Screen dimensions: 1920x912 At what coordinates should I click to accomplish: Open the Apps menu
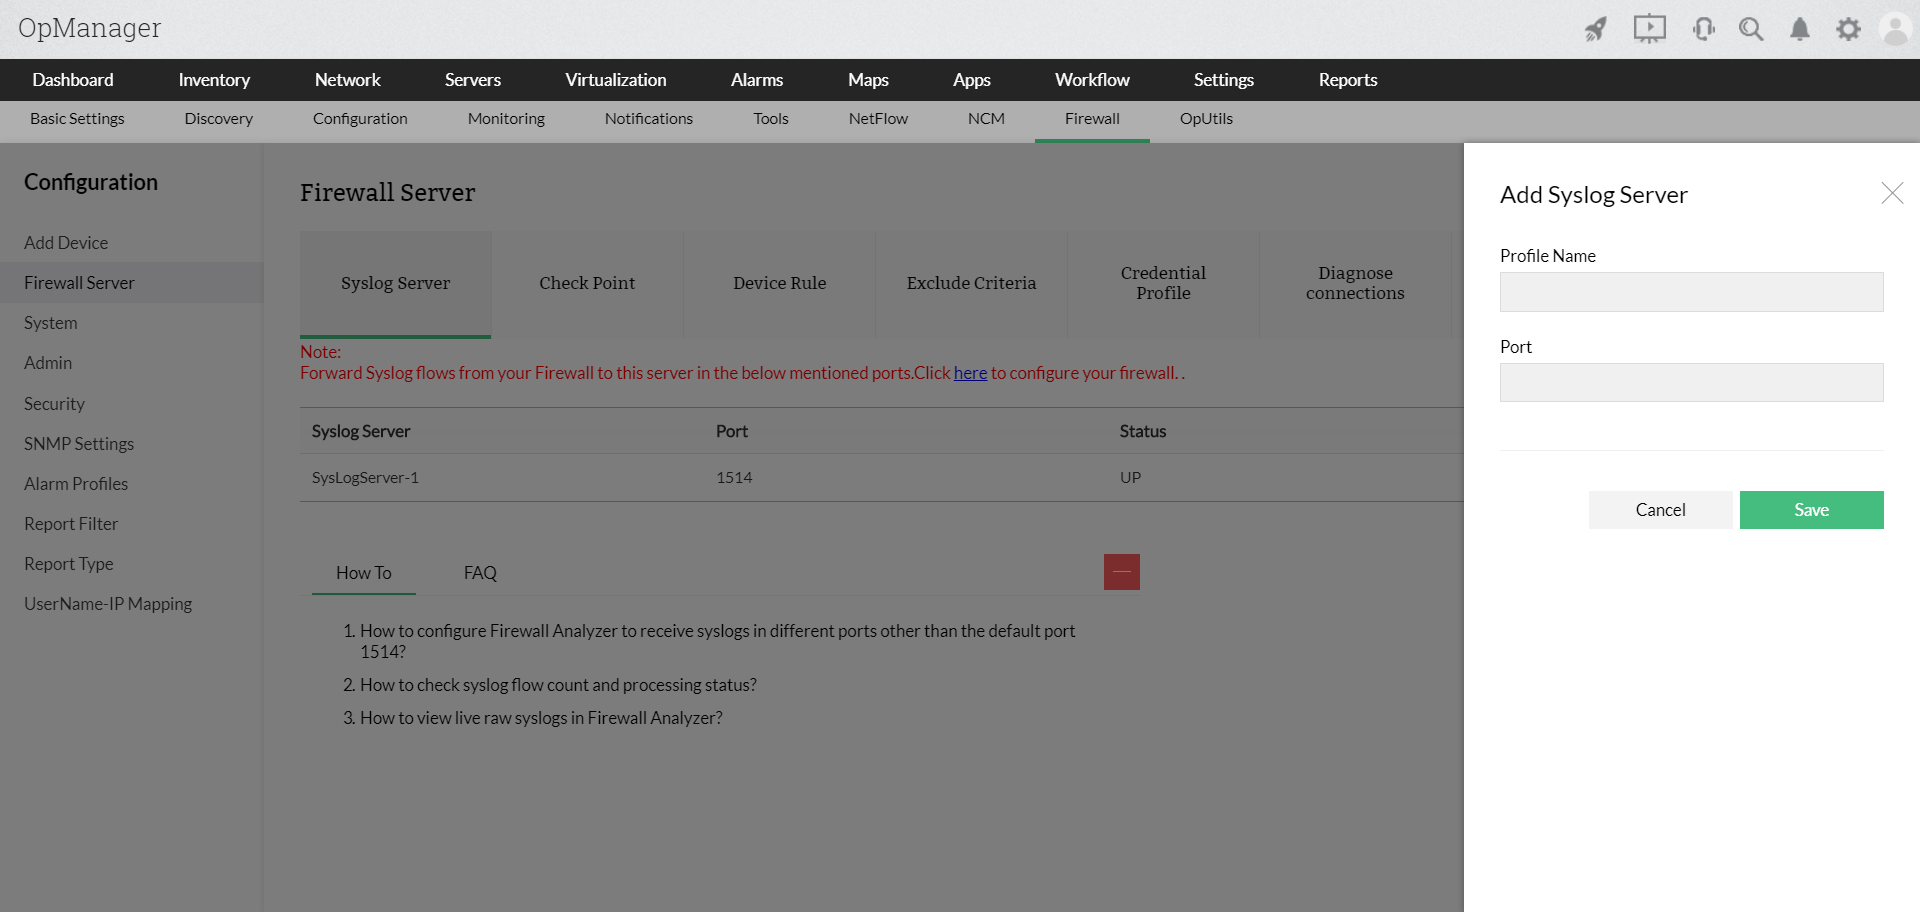click(x=972, y=80)
